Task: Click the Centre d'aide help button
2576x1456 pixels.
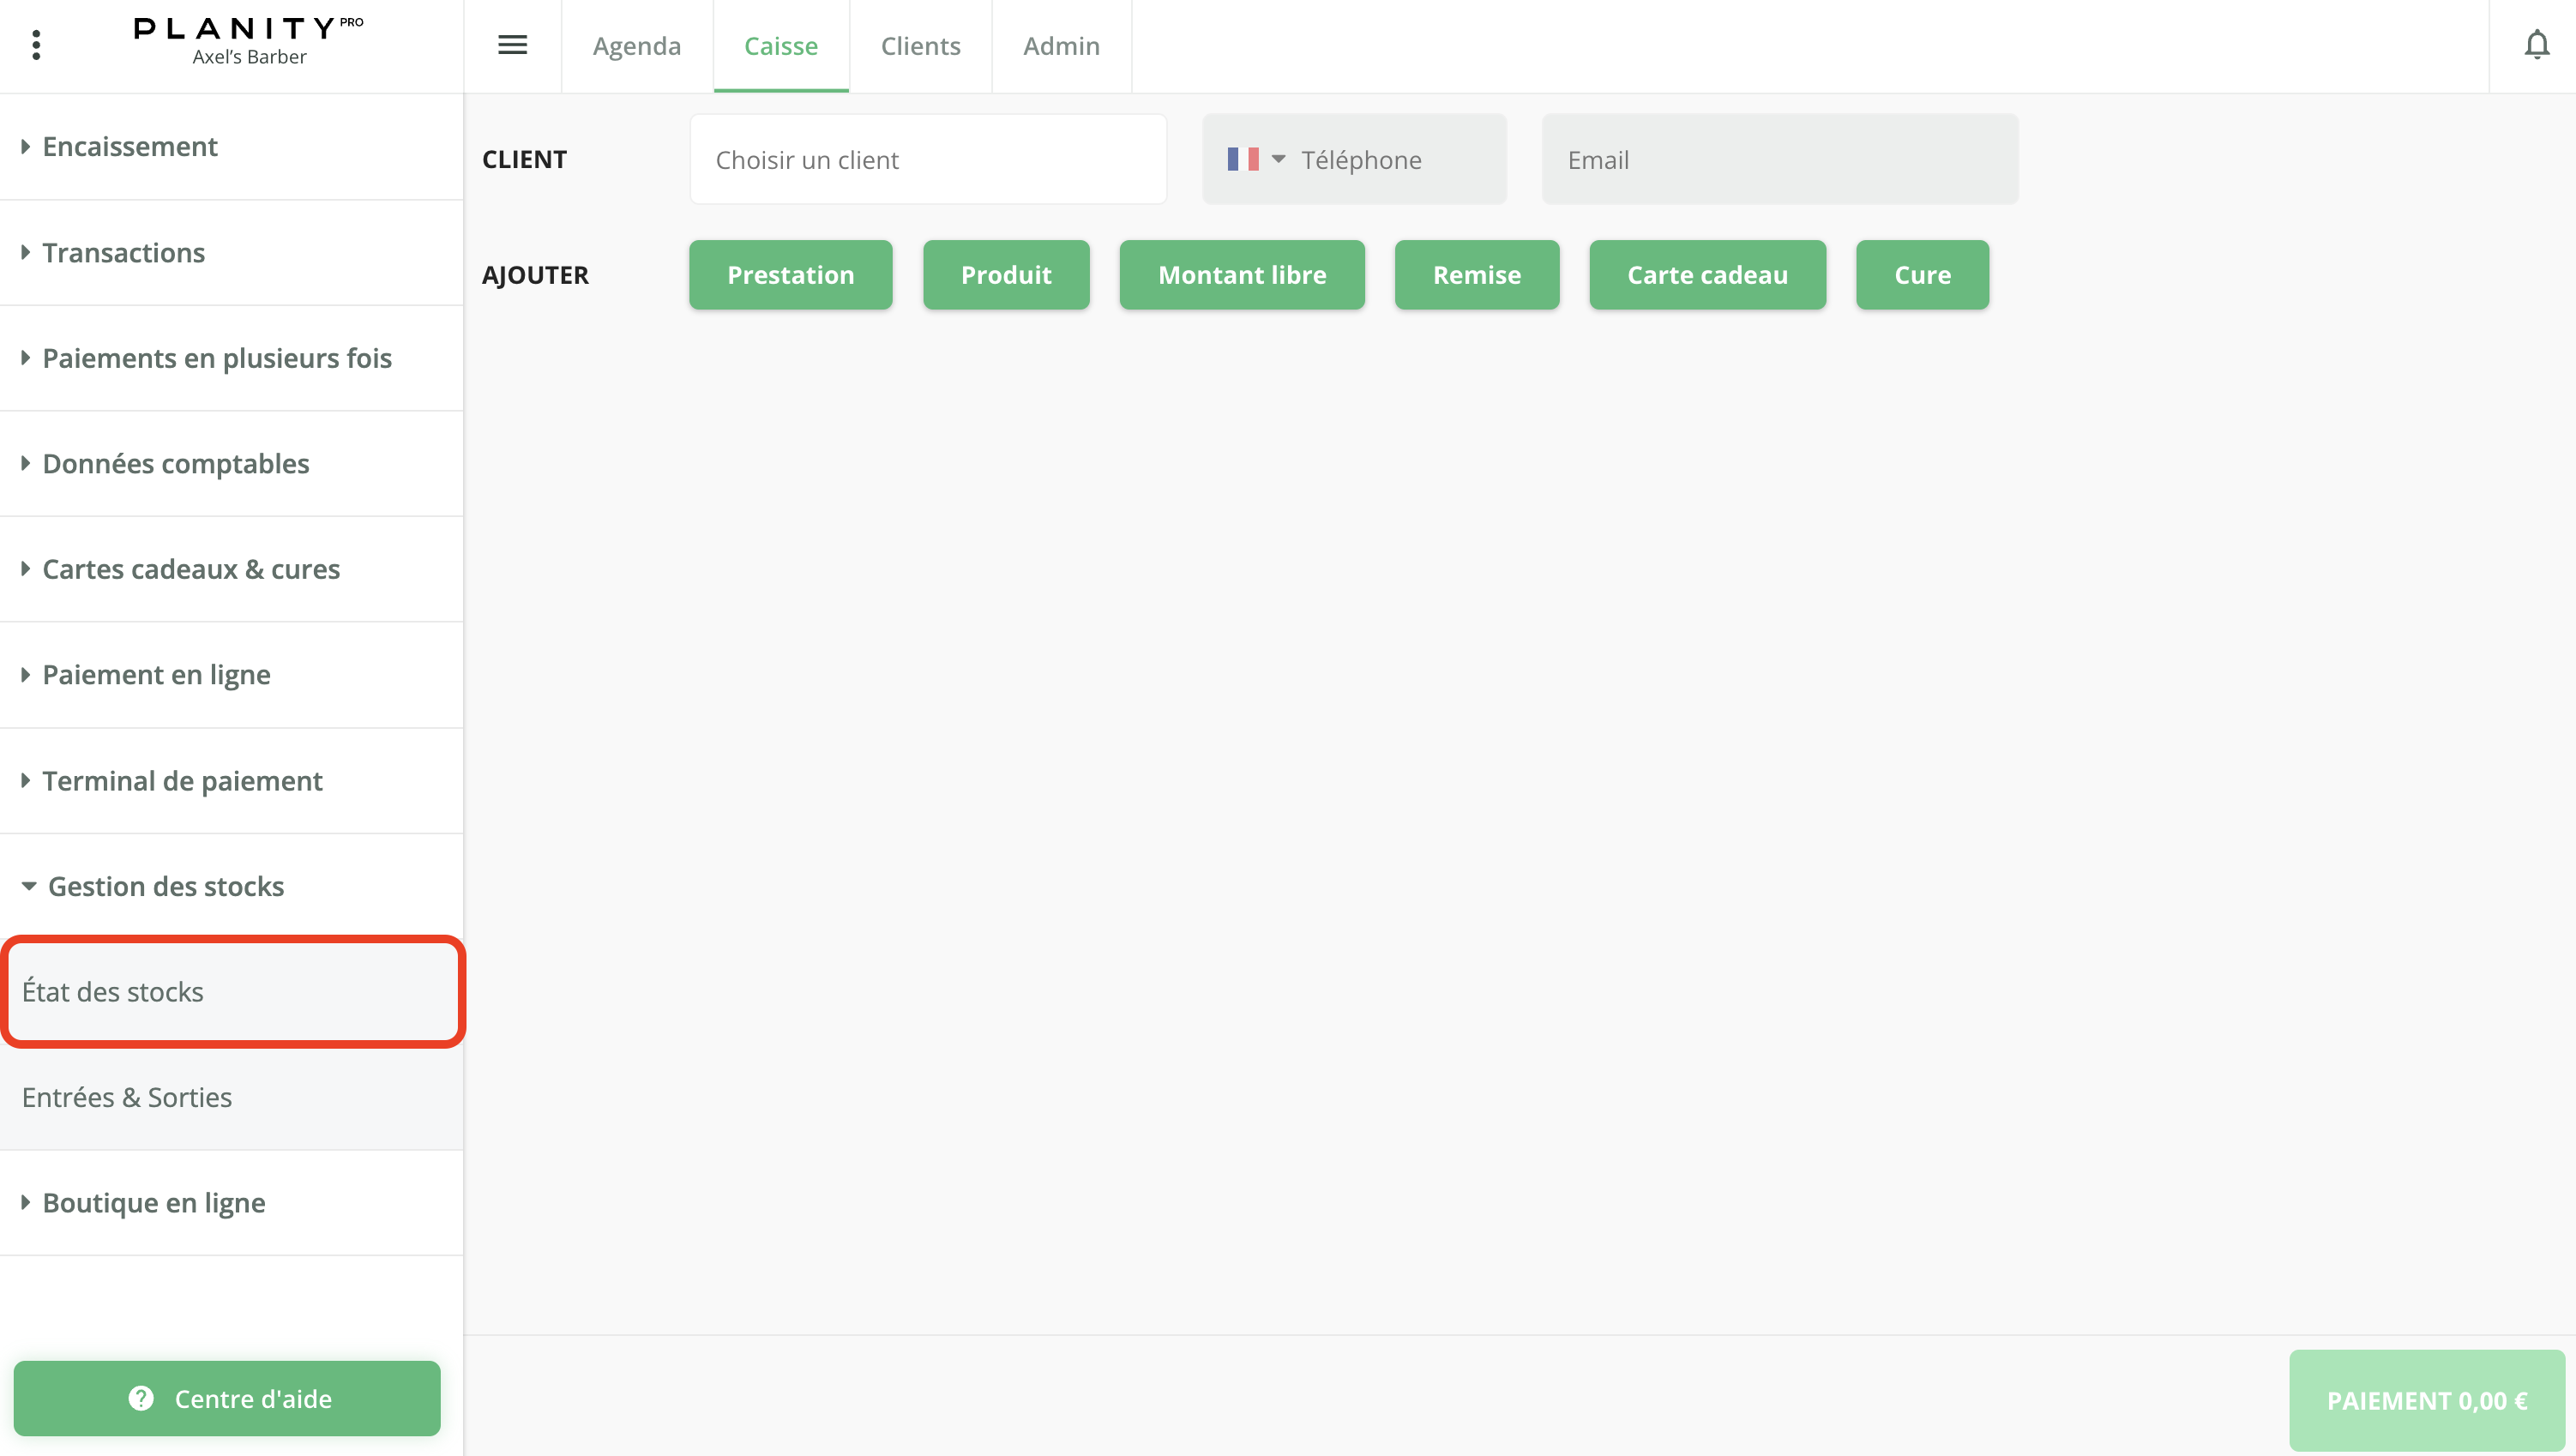Action: [x=227, y=1398]
